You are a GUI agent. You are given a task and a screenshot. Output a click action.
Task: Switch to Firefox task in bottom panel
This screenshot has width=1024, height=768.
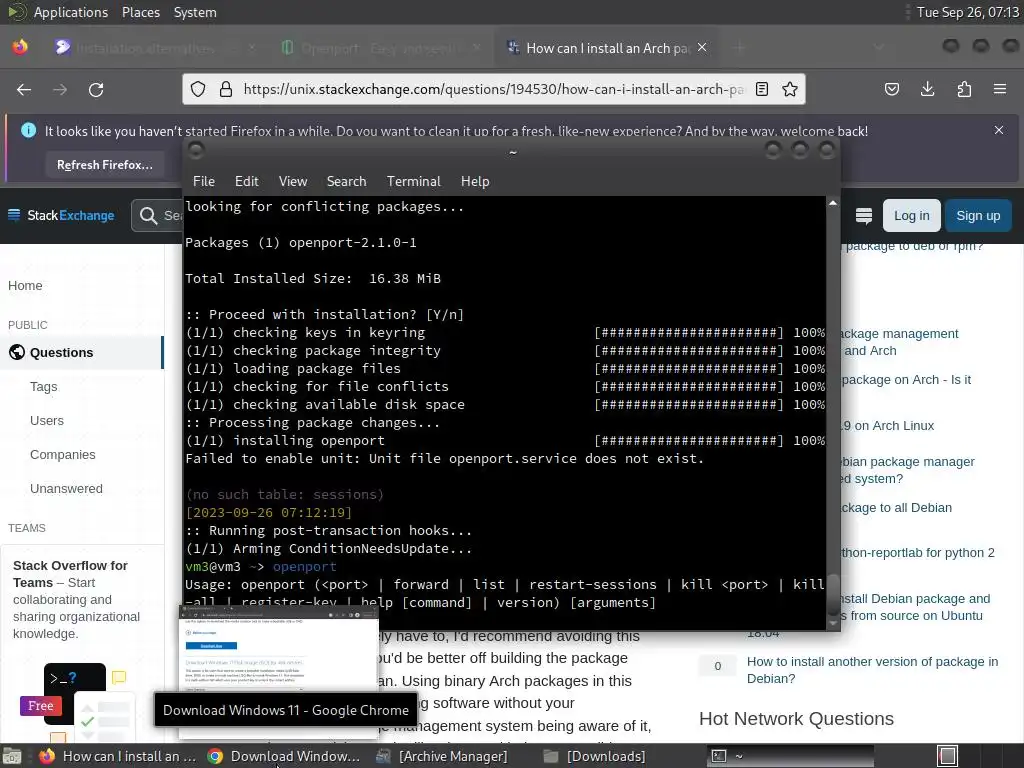(x=118, y=756)
